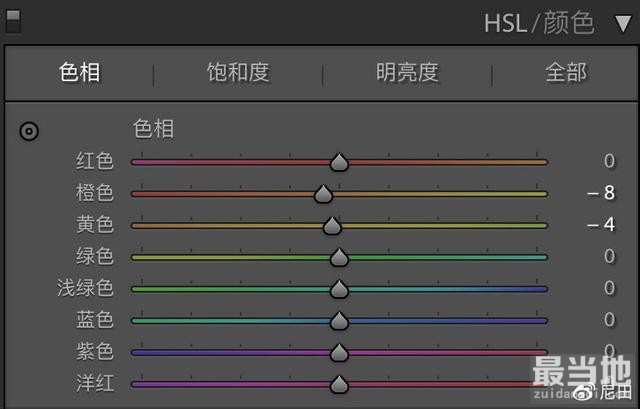Image resolution: width=640 pixels, height=409 pixels.
Task: Click the 橙色 hue slider handle
Action: [323, 194]
